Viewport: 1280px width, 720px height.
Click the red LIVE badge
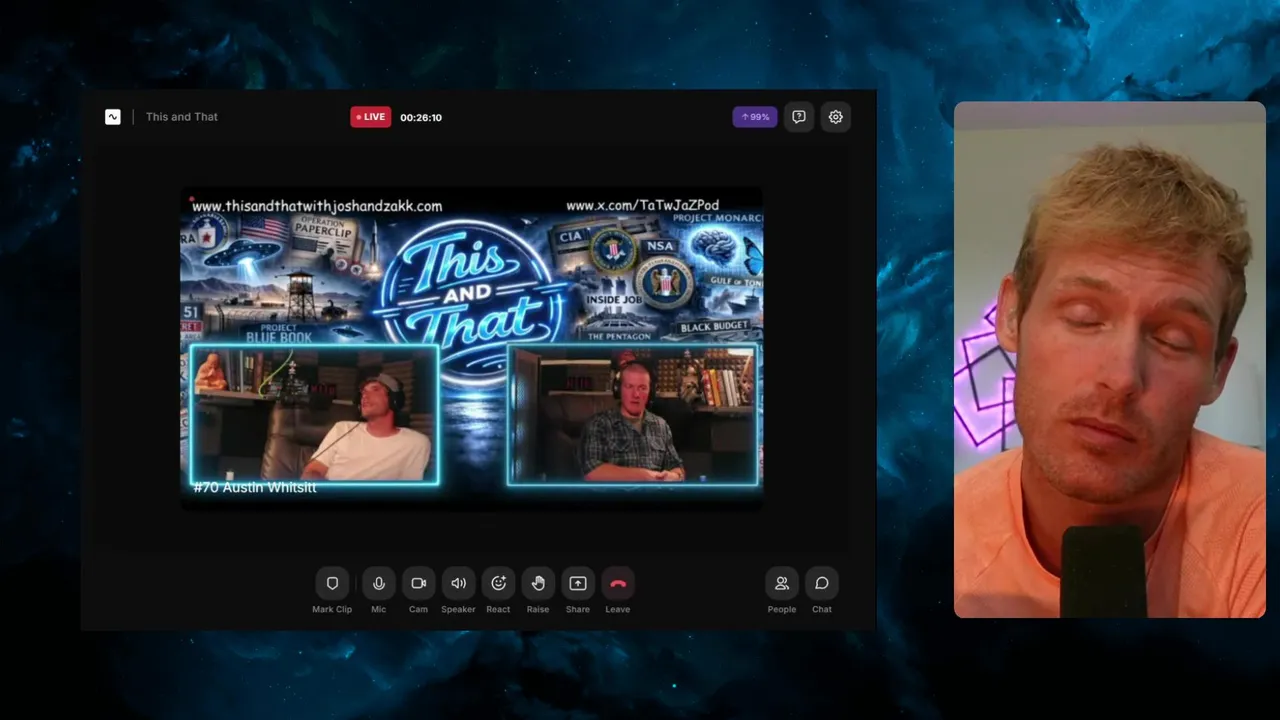(x=371, y=117)
